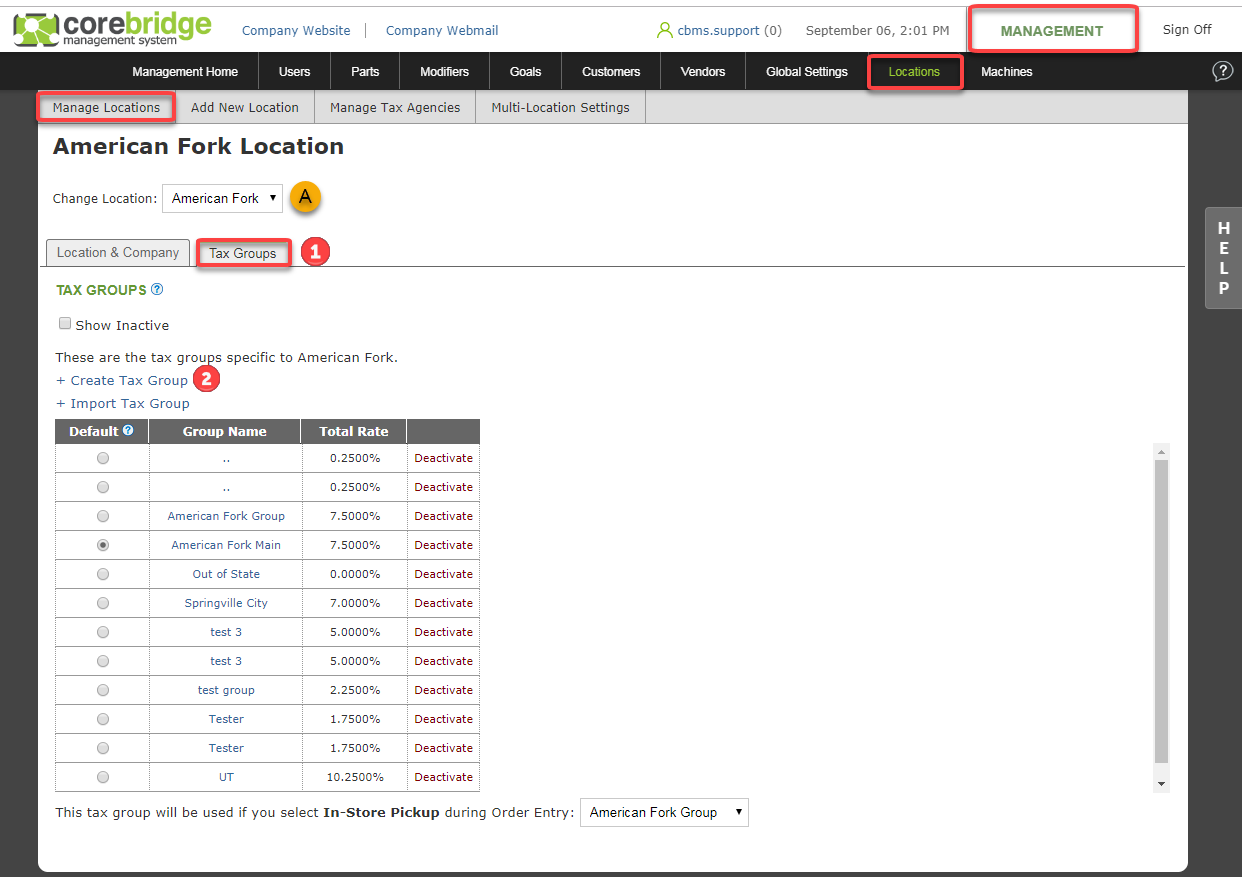Click the Company Website link

[296, 30]
